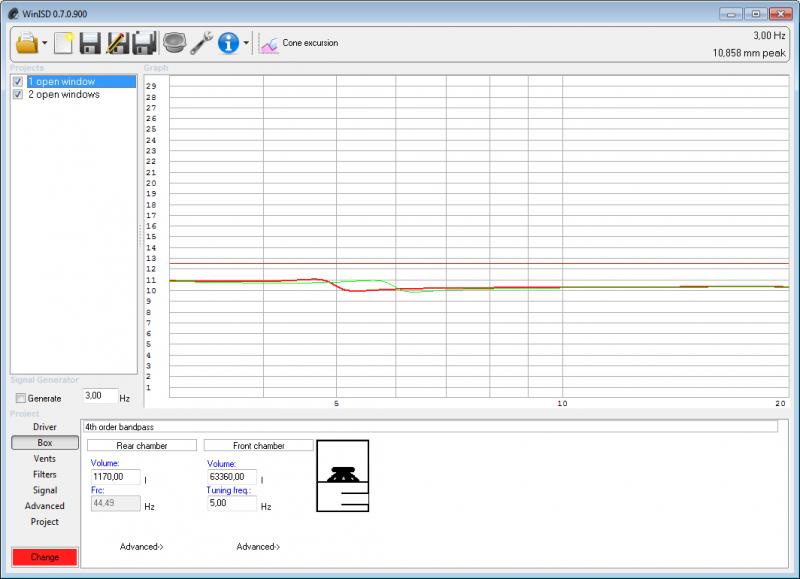Open settings with the wrench icon

tap(201, 43)
